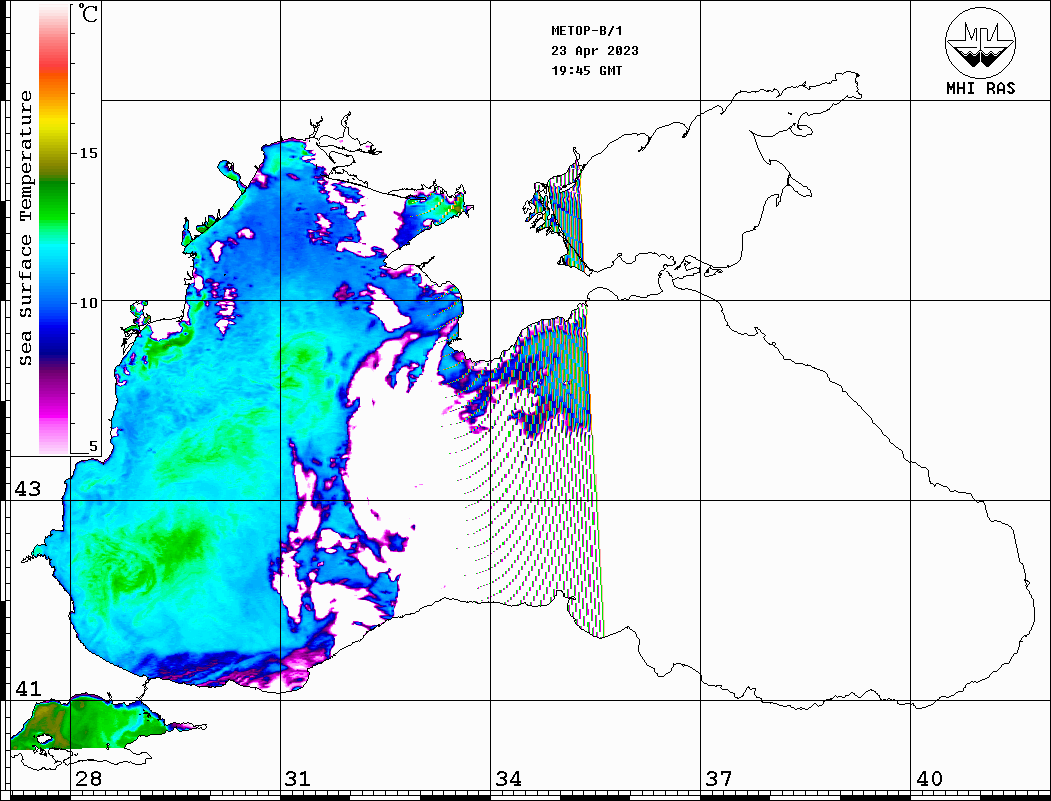Click the '10' tick on temperature scale

(88, 303)
